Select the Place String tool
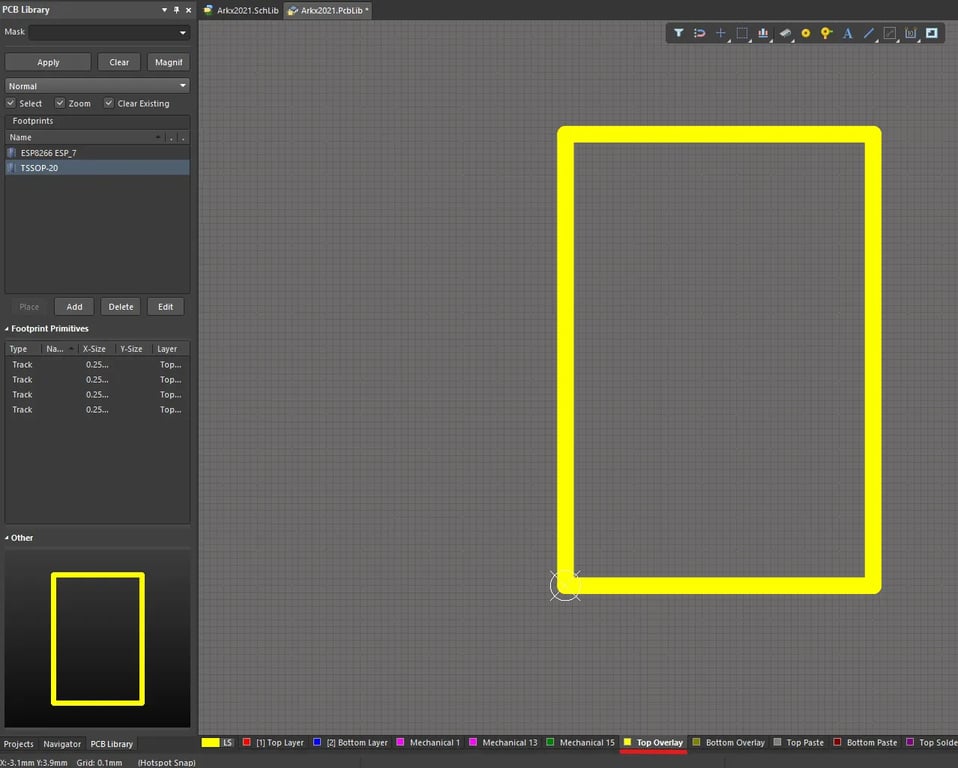Viewport: 958px width, 768px height. [847, 33]
